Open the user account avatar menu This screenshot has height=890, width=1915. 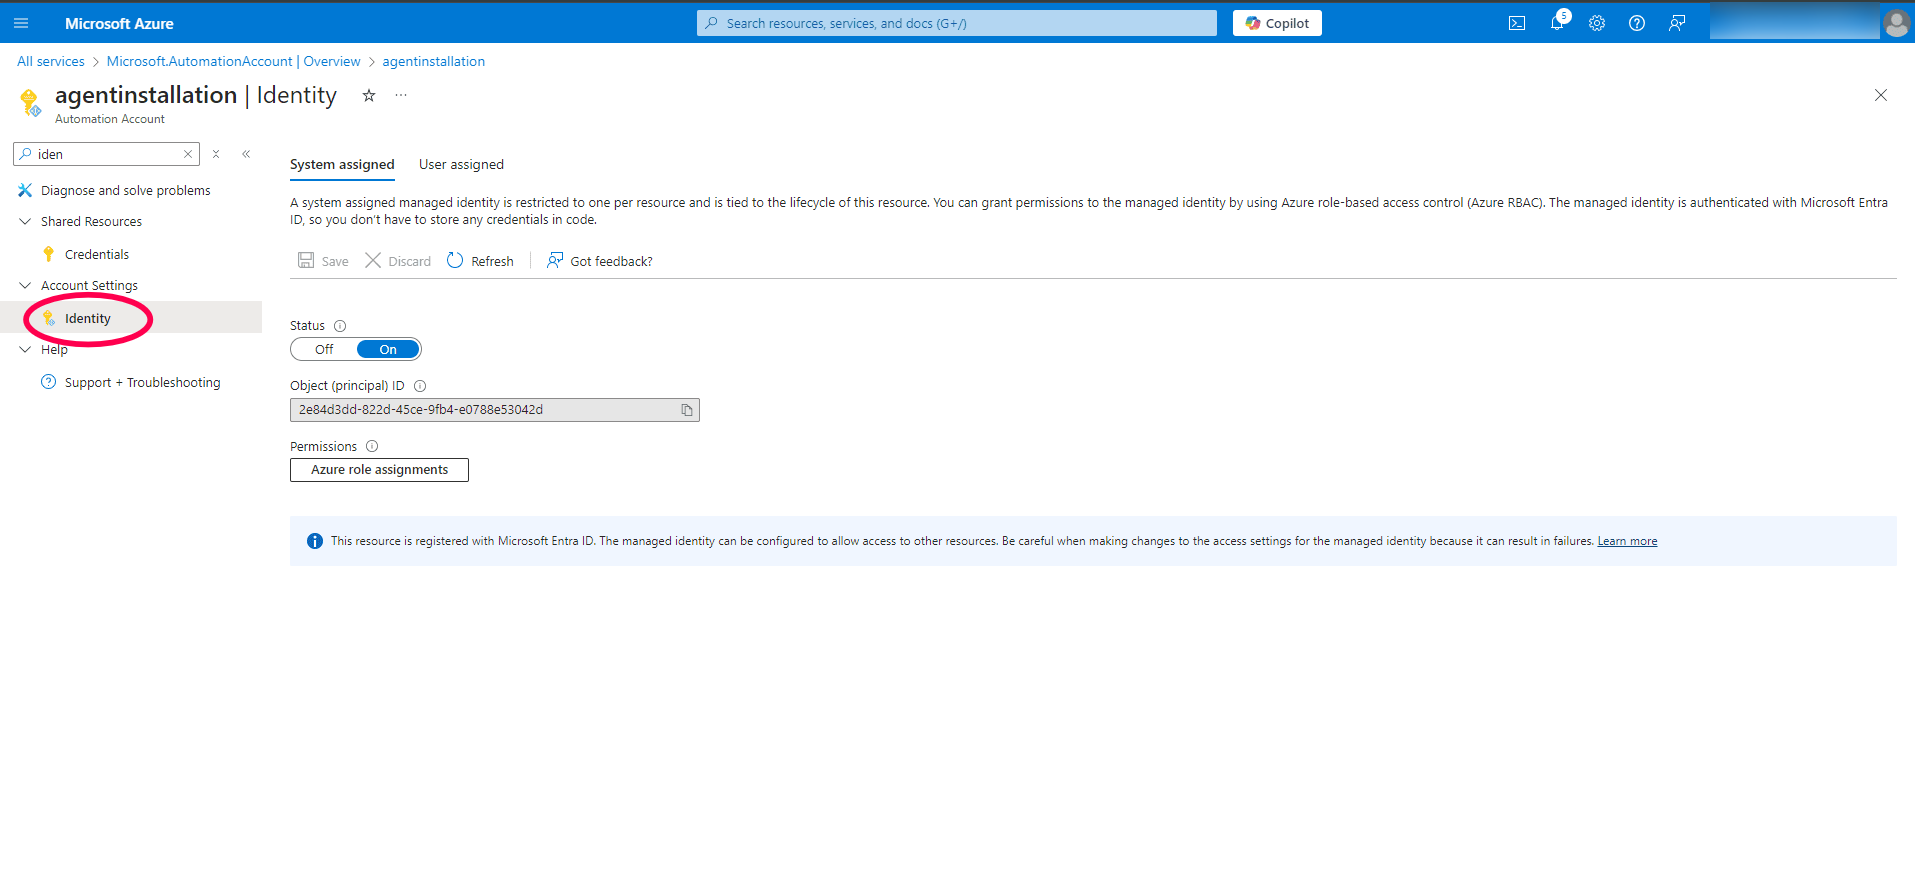(x=1896, y=23)
